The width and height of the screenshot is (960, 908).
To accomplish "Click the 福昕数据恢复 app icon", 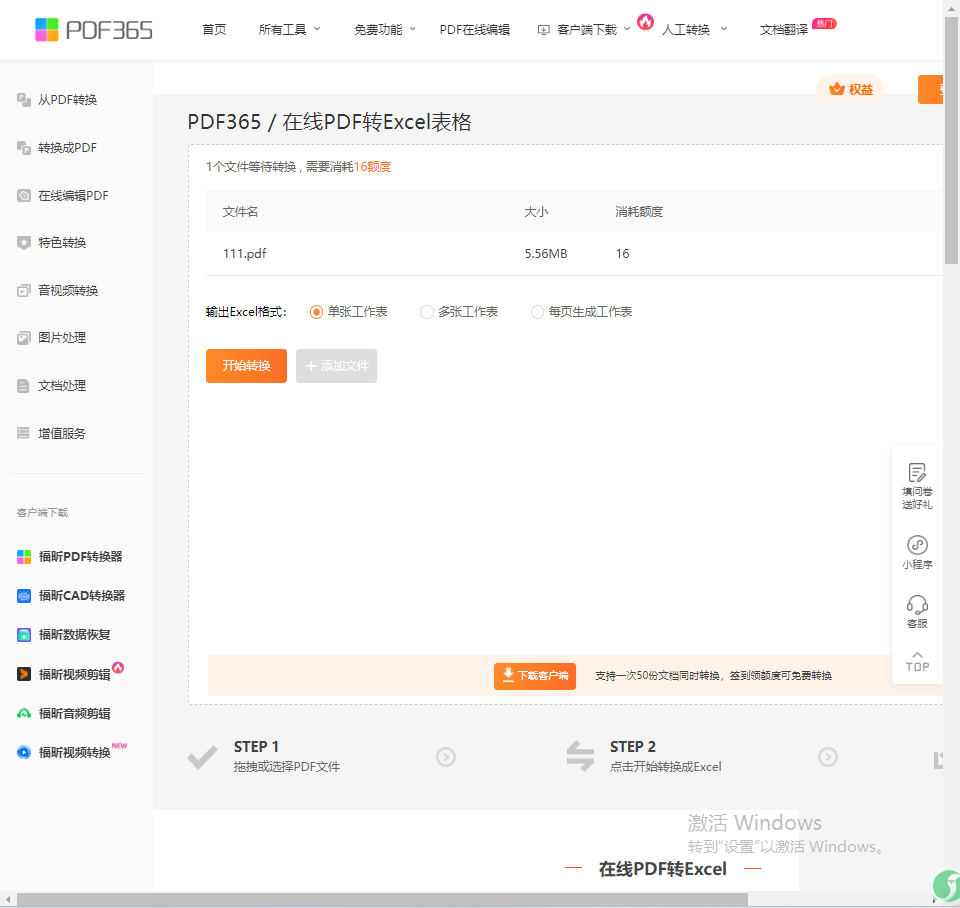I will coord(24,635).
